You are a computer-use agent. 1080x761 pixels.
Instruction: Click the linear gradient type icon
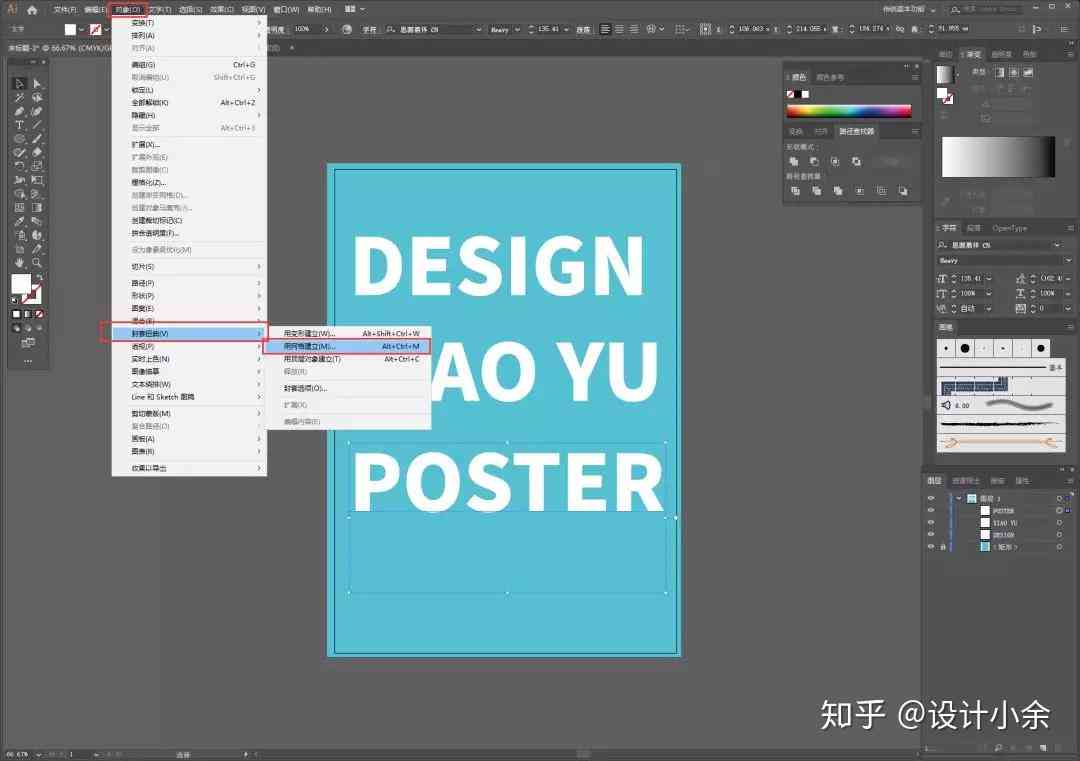pos(999,72)
